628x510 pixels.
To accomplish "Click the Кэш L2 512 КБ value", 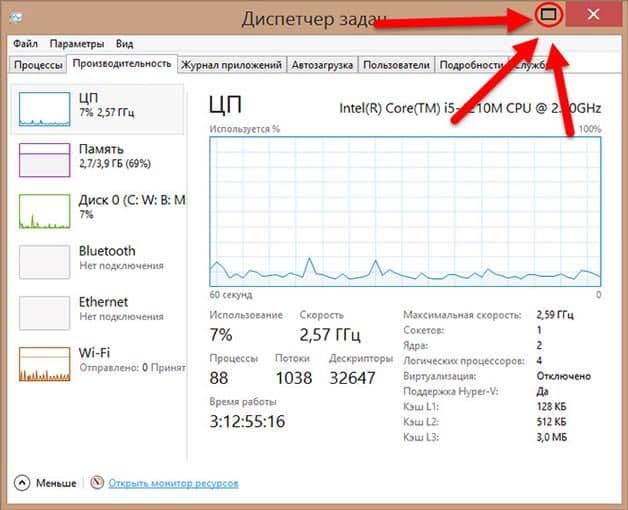I will [552, 422].
